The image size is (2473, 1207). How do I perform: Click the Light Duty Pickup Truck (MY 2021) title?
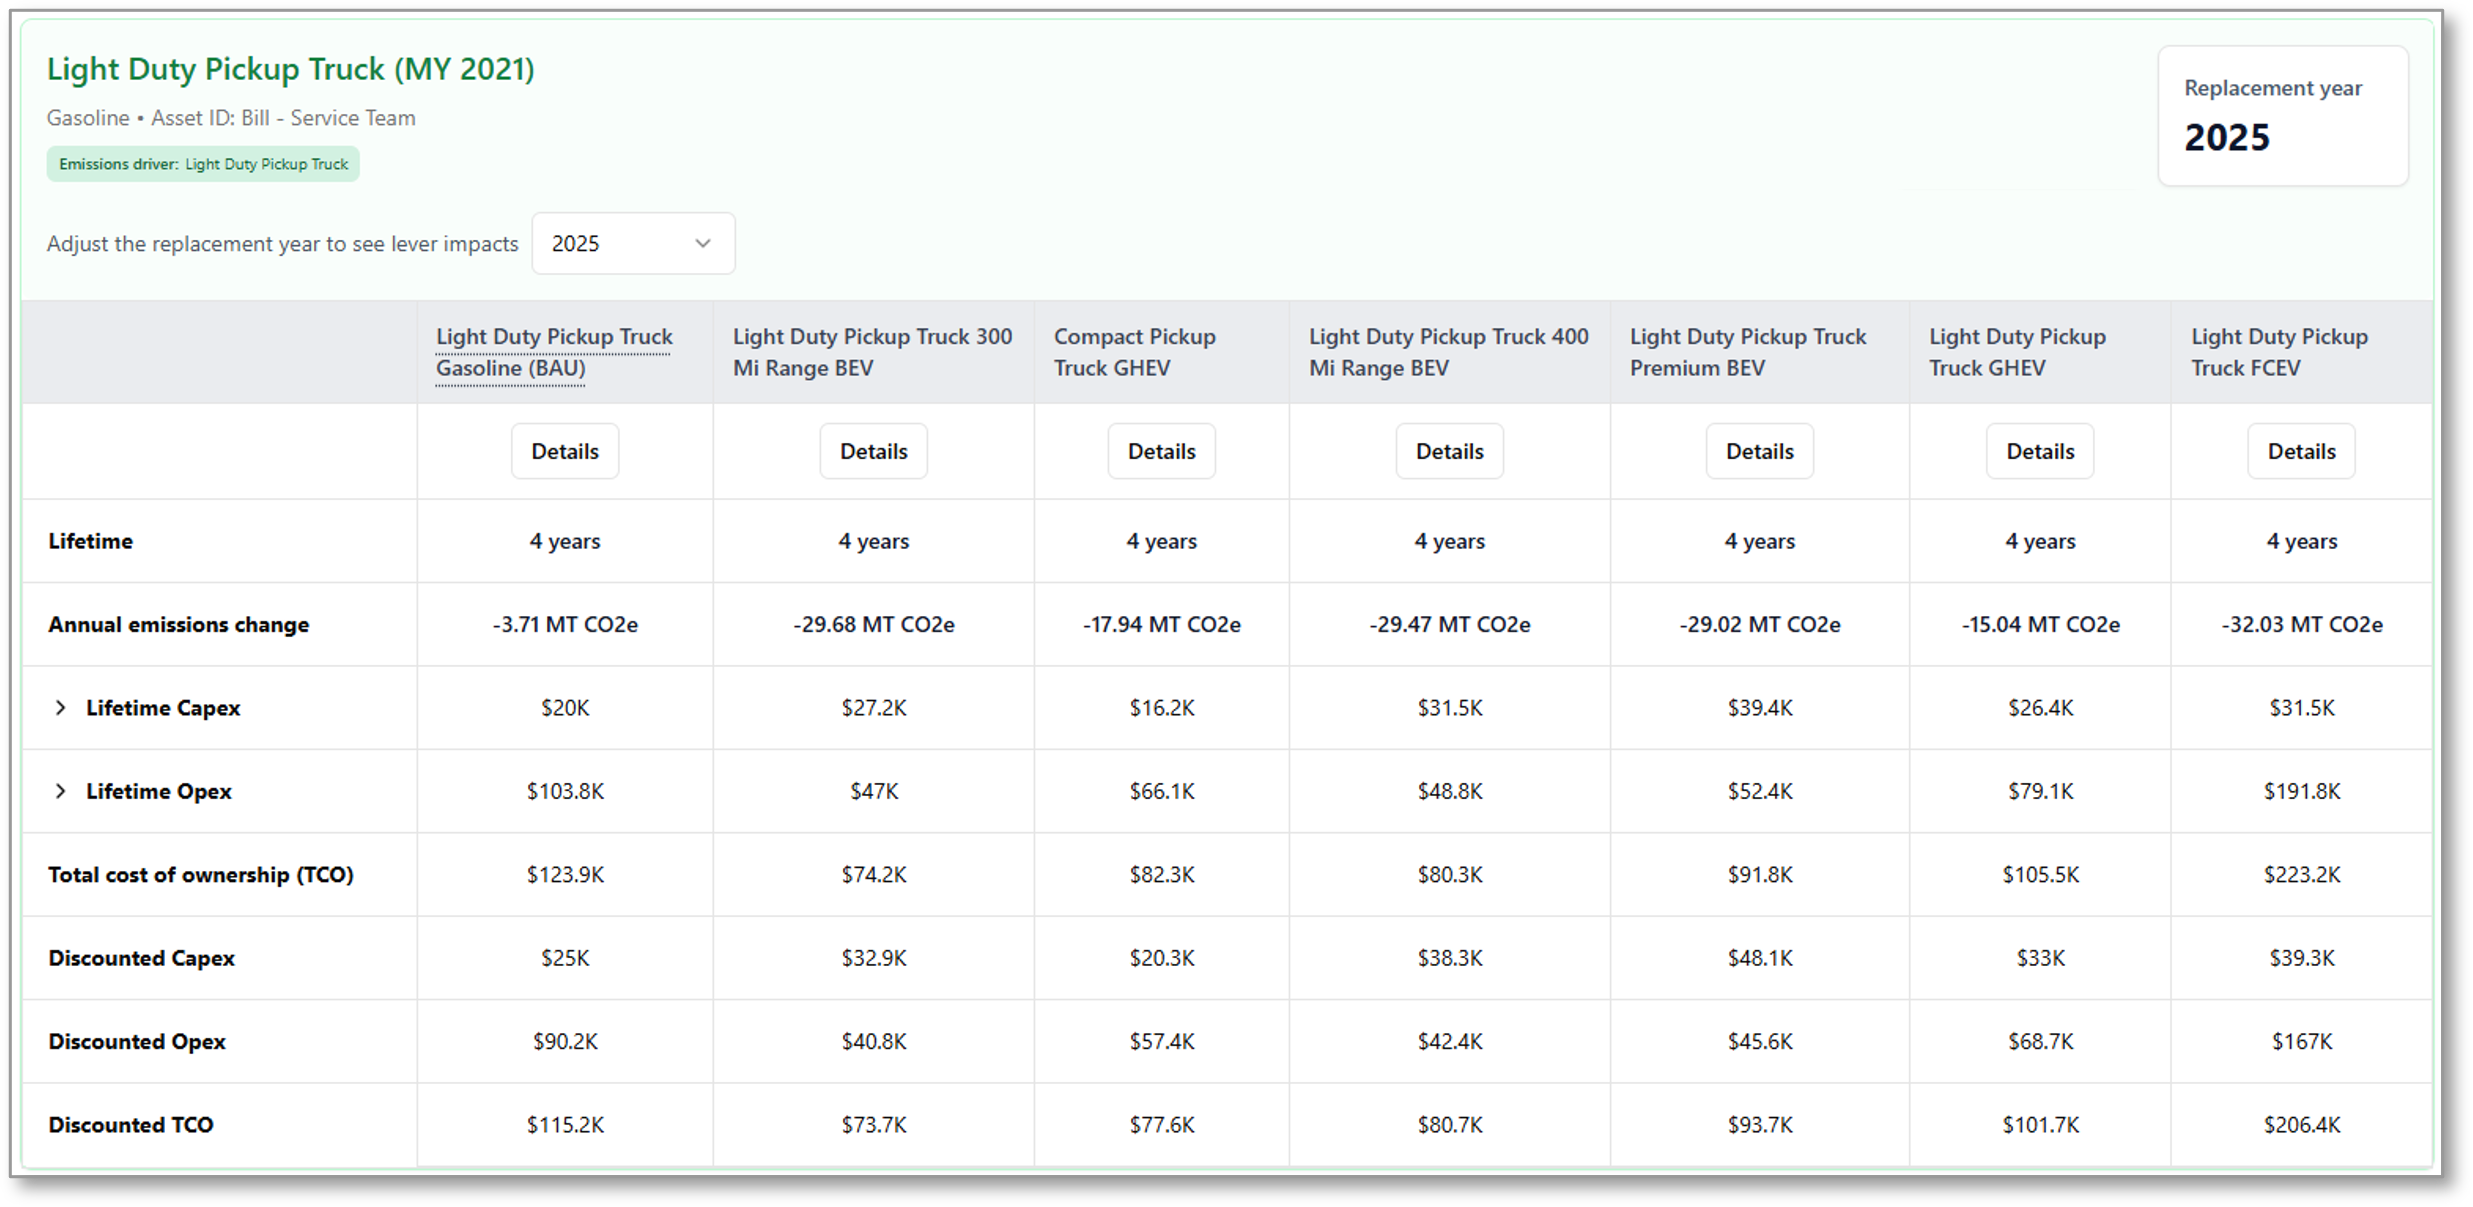(x=290, y=69)
